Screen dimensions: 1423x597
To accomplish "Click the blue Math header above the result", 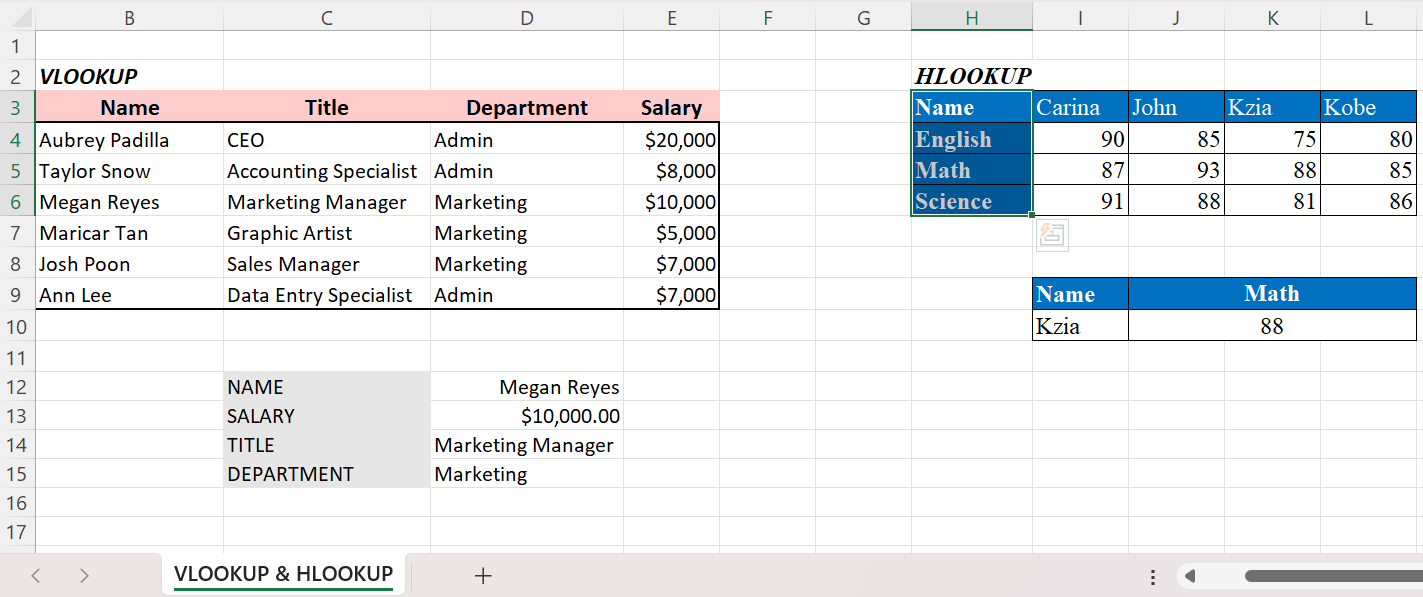I will [1272, 294].
